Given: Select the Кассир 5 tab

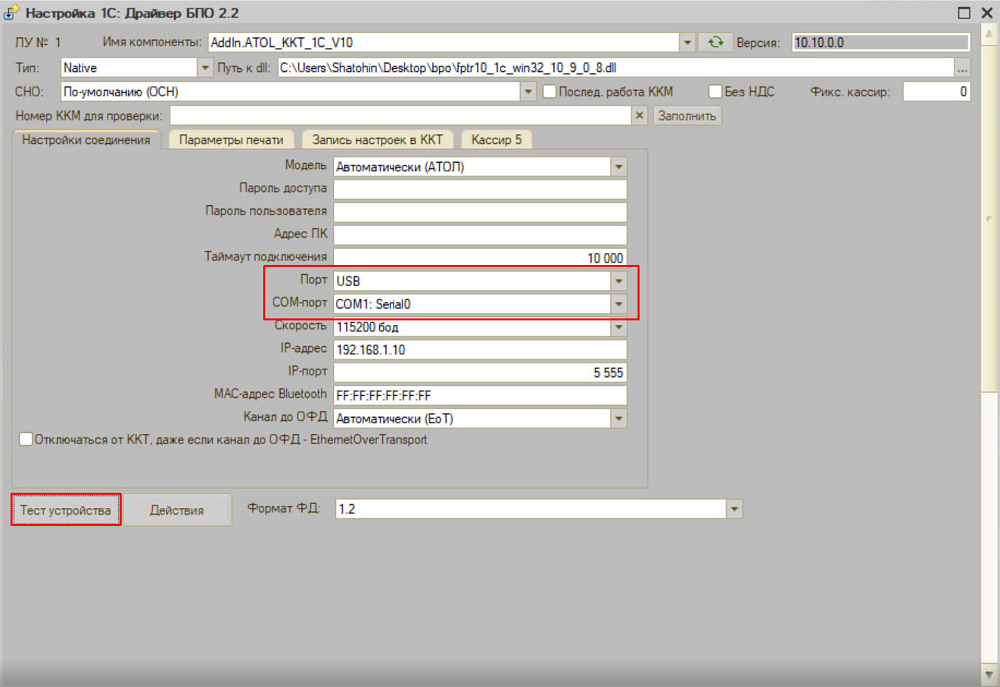Looking at the screenshot, I should 496,140.
